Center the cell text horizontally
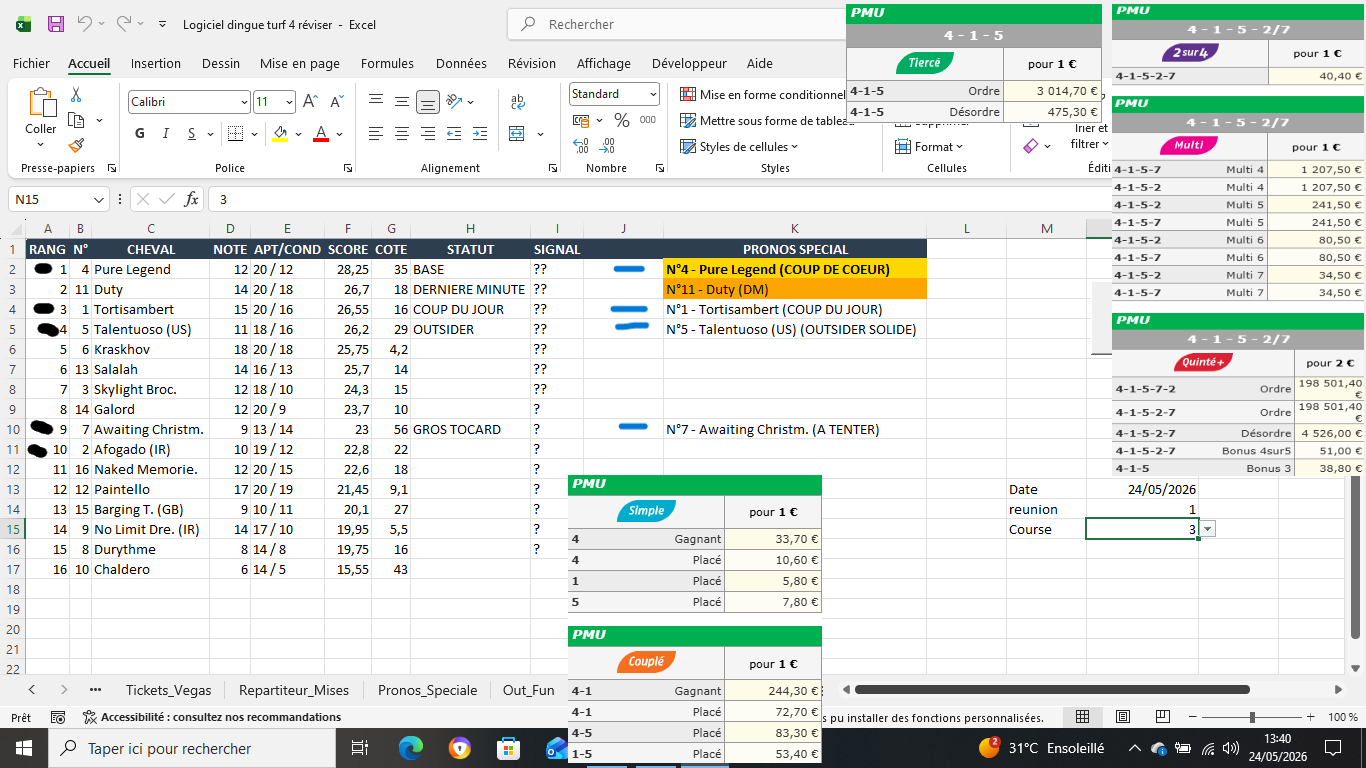The width and height of the screenshot is (1366, 768). tap(401, 134)
